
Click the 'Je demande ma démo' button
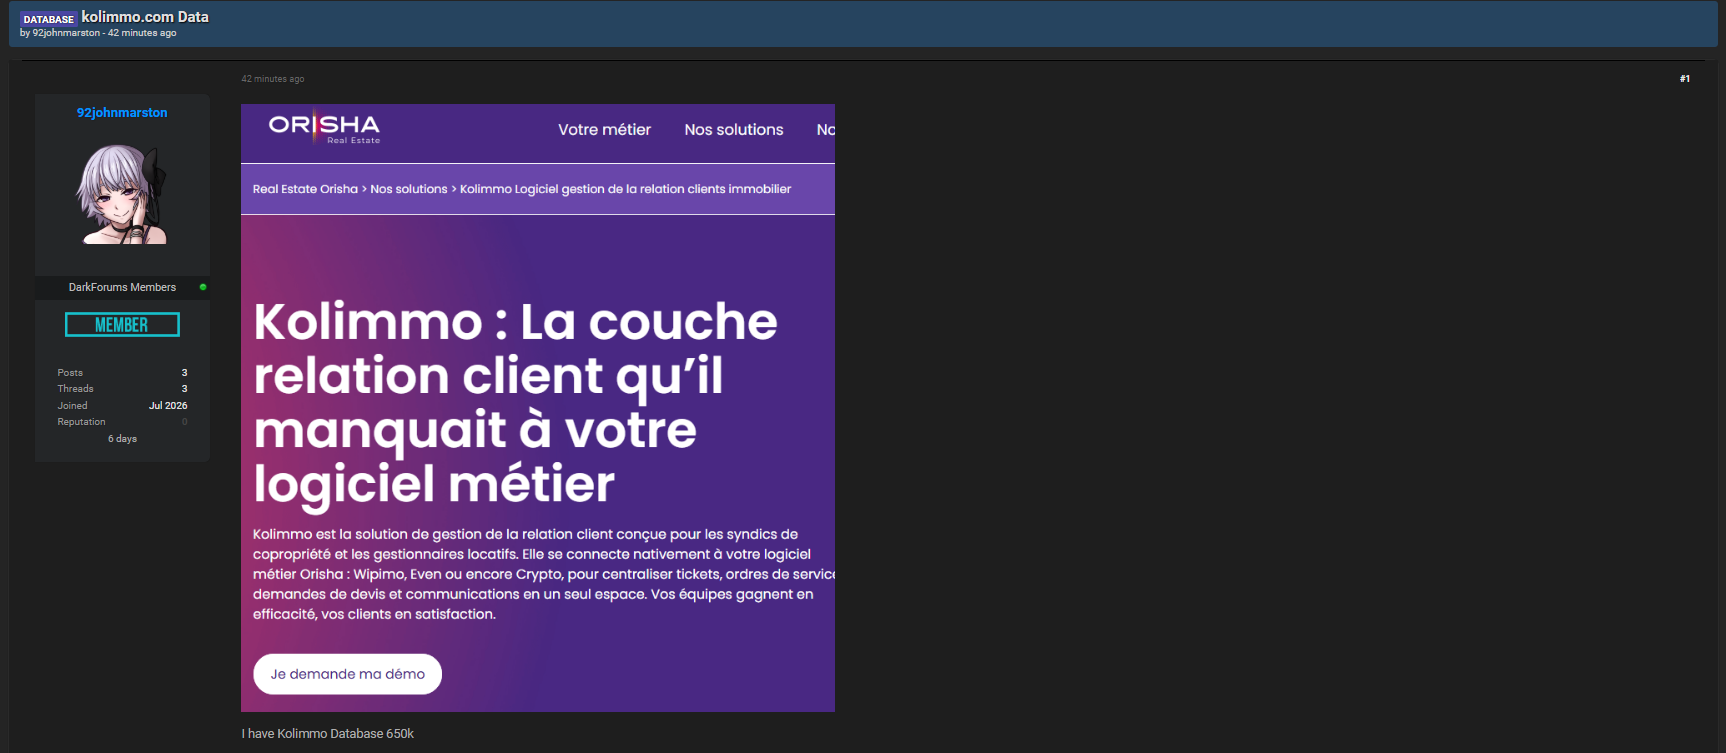point(348,674)
